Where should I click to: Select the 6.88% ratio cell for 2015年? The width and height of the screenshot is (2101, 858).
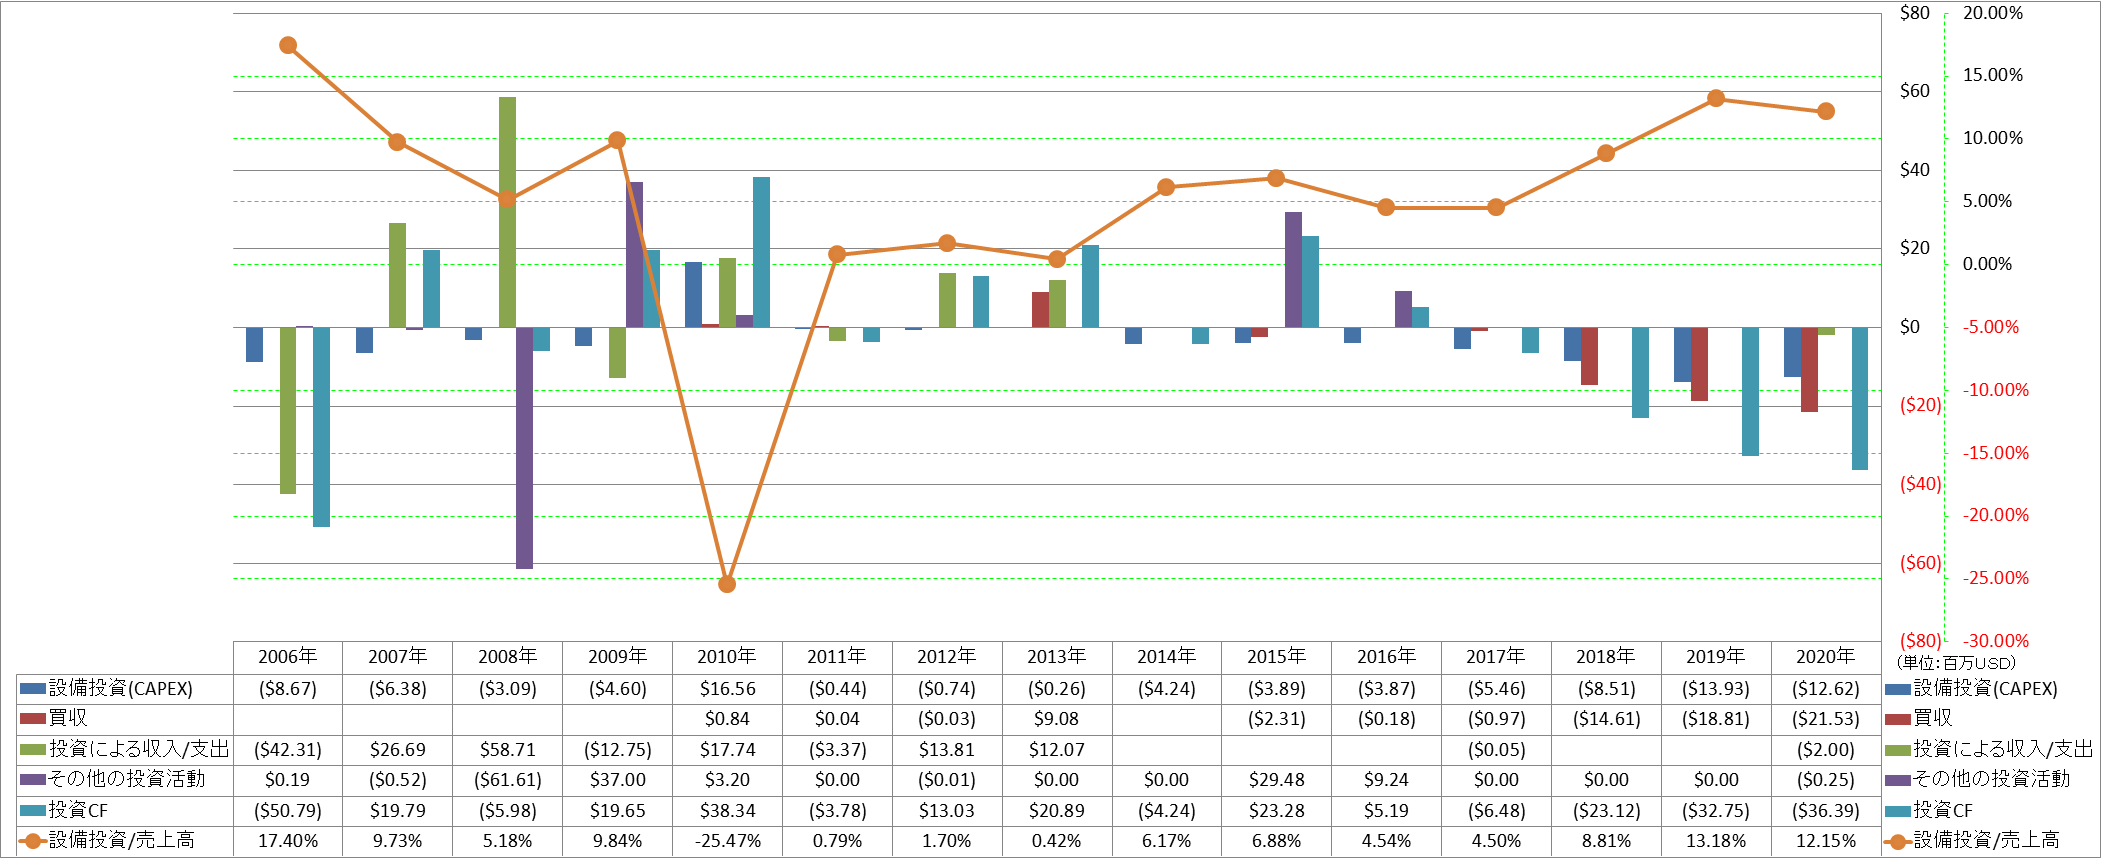[x=1276, y=841]
